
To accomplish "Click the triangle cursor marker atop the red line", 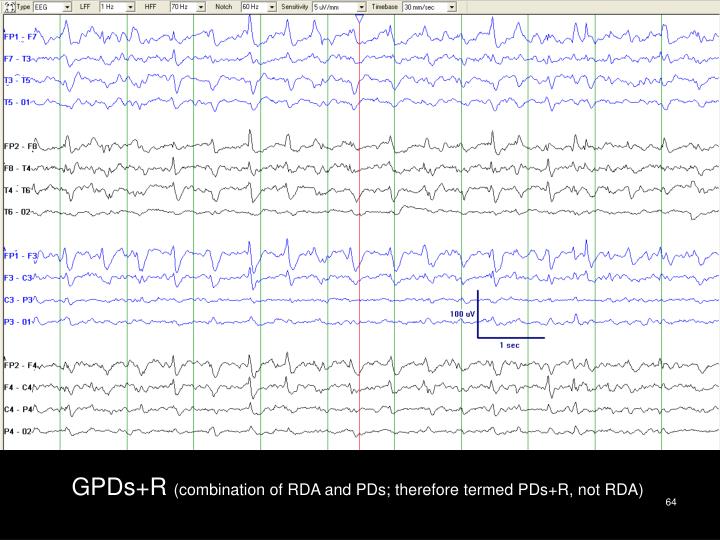I will click(x=360, y=18).
